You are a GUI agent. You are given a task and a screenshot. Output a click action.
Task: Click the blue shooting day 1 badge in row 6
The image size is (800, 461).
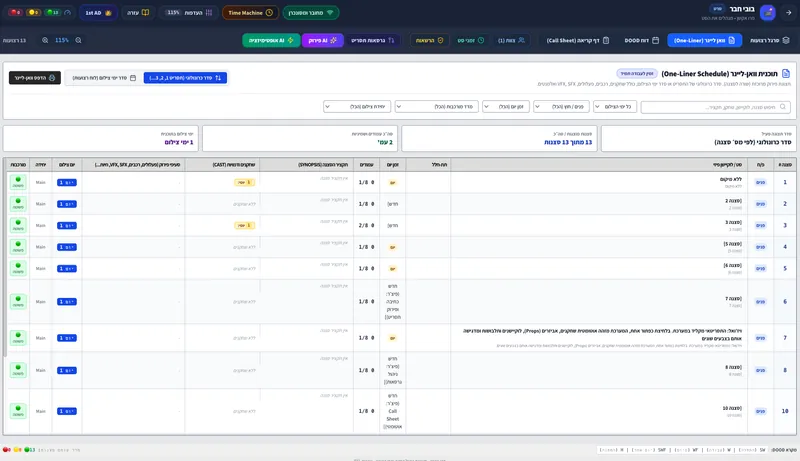click(x=67, y=302)
